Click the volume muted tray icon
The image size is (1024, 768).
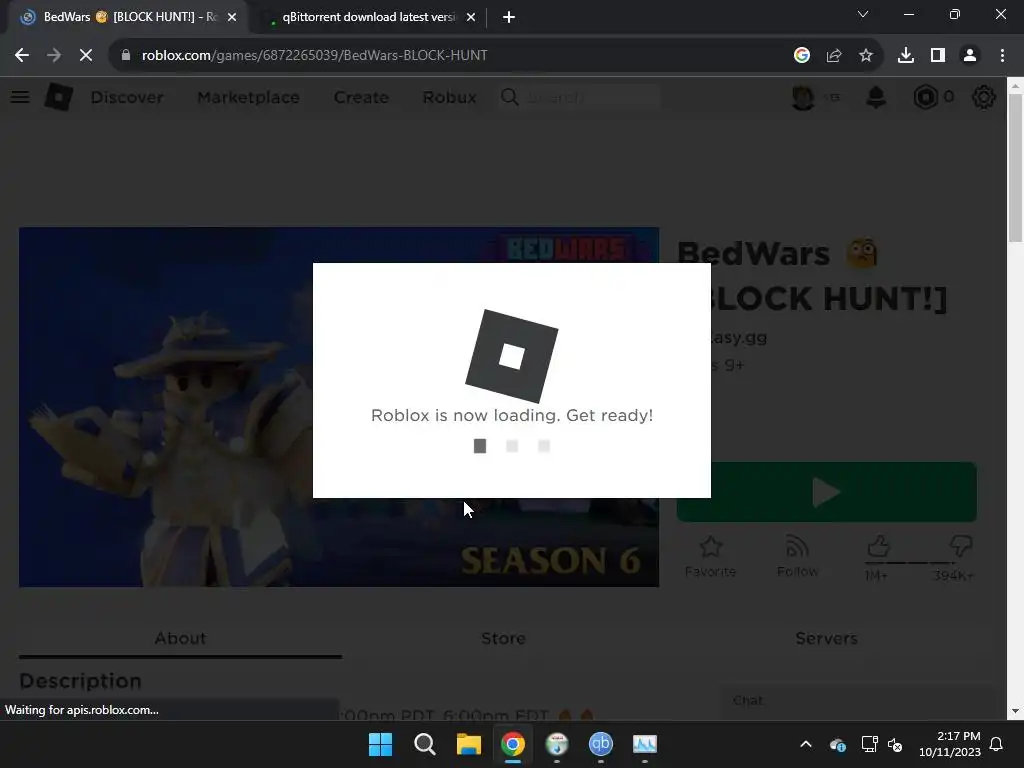[x=895, y=744]
